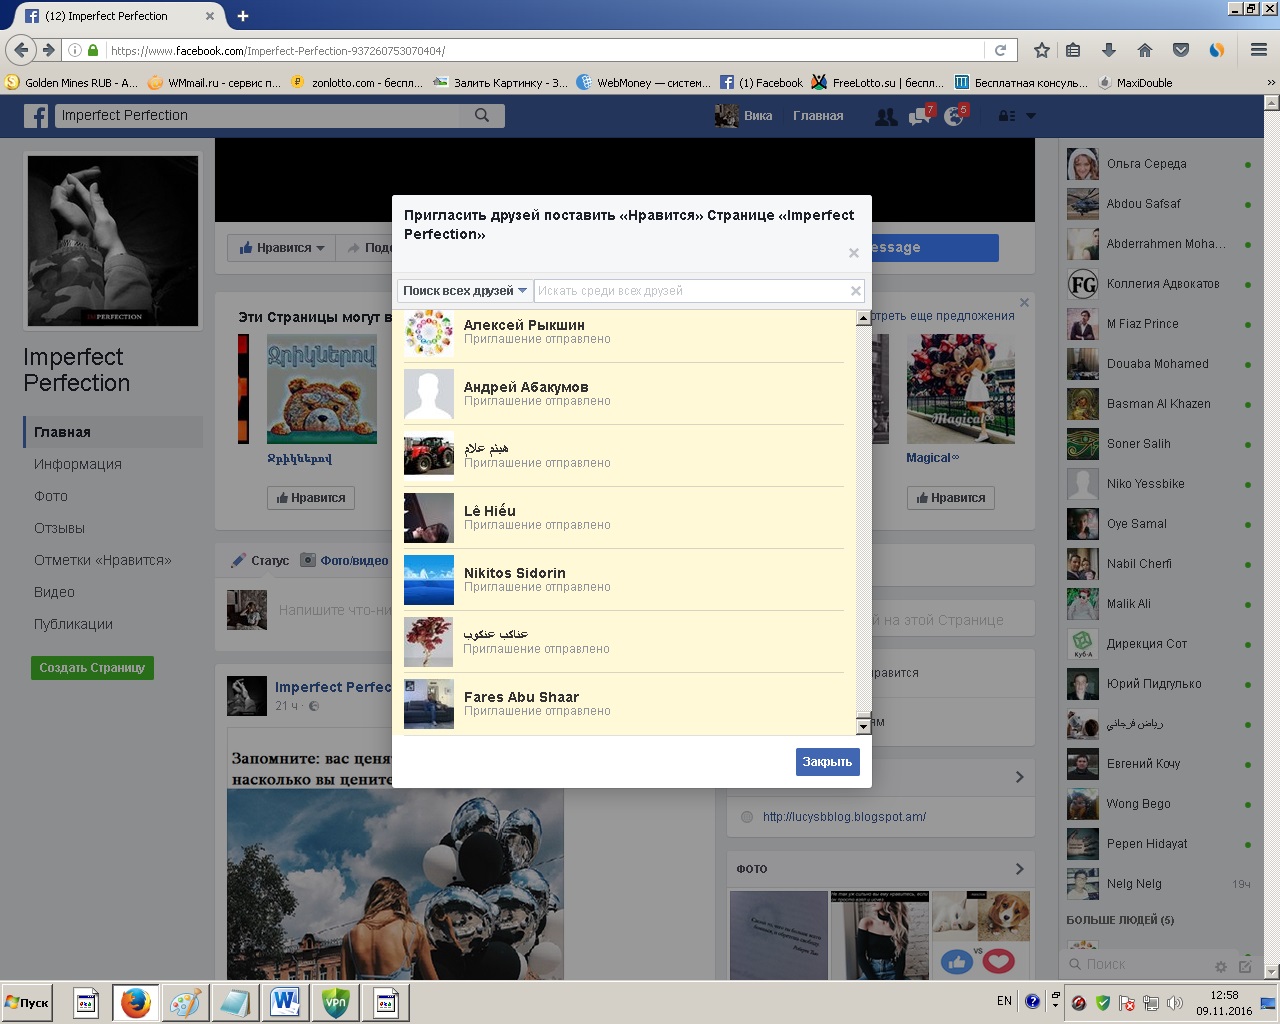Open 'Нравится' dropdown under cover photo
This screenshot has width=1280, height=1024.
281,248
